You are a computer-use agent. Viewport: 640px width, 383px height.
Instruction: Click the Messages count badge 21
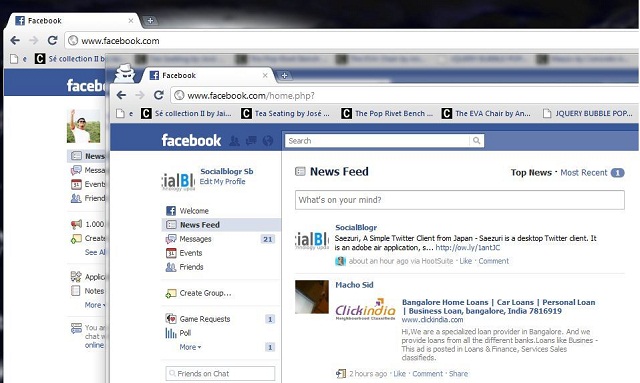268,239
